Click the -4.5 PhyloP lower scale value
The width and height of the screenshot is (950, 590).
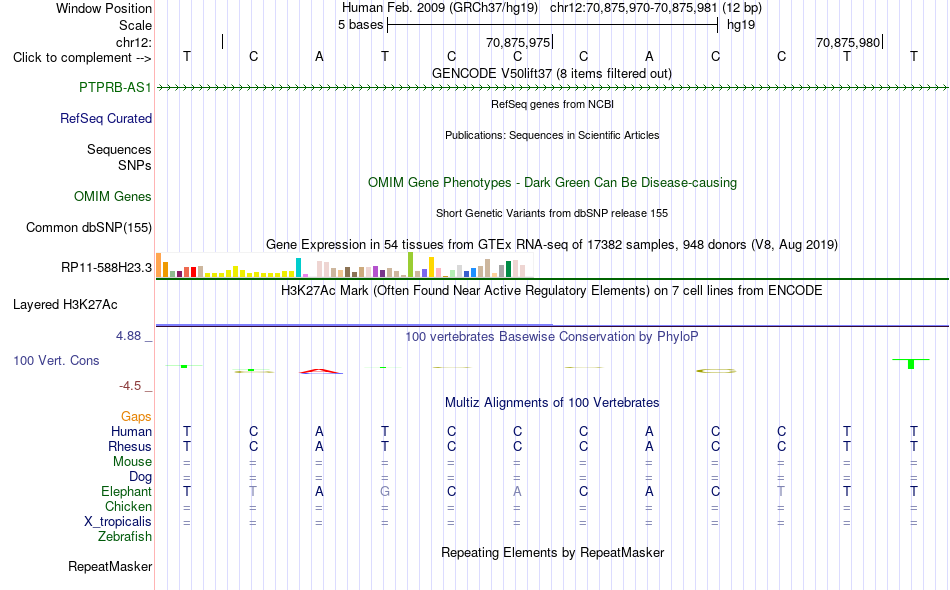tap(130, 386)
